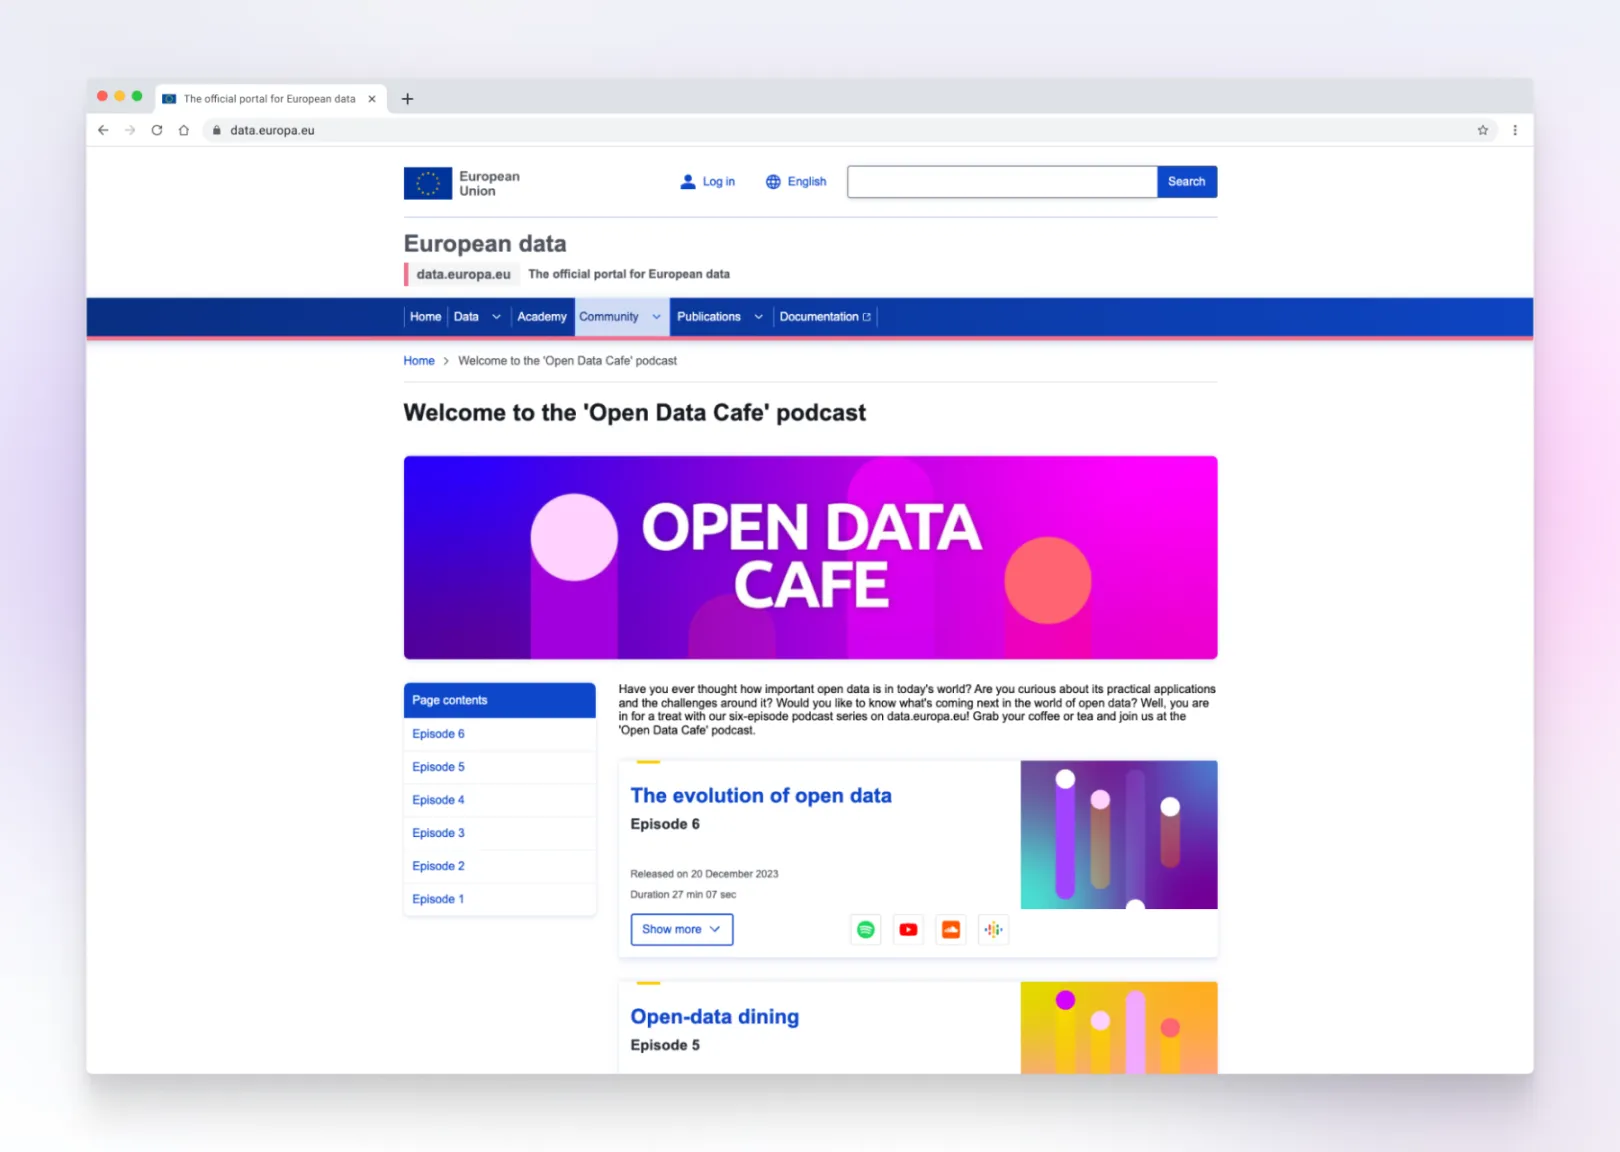Click the browser home icon
This screenshot has height=1152, width=1620.
pyautogui.click(x=184, y=130)
